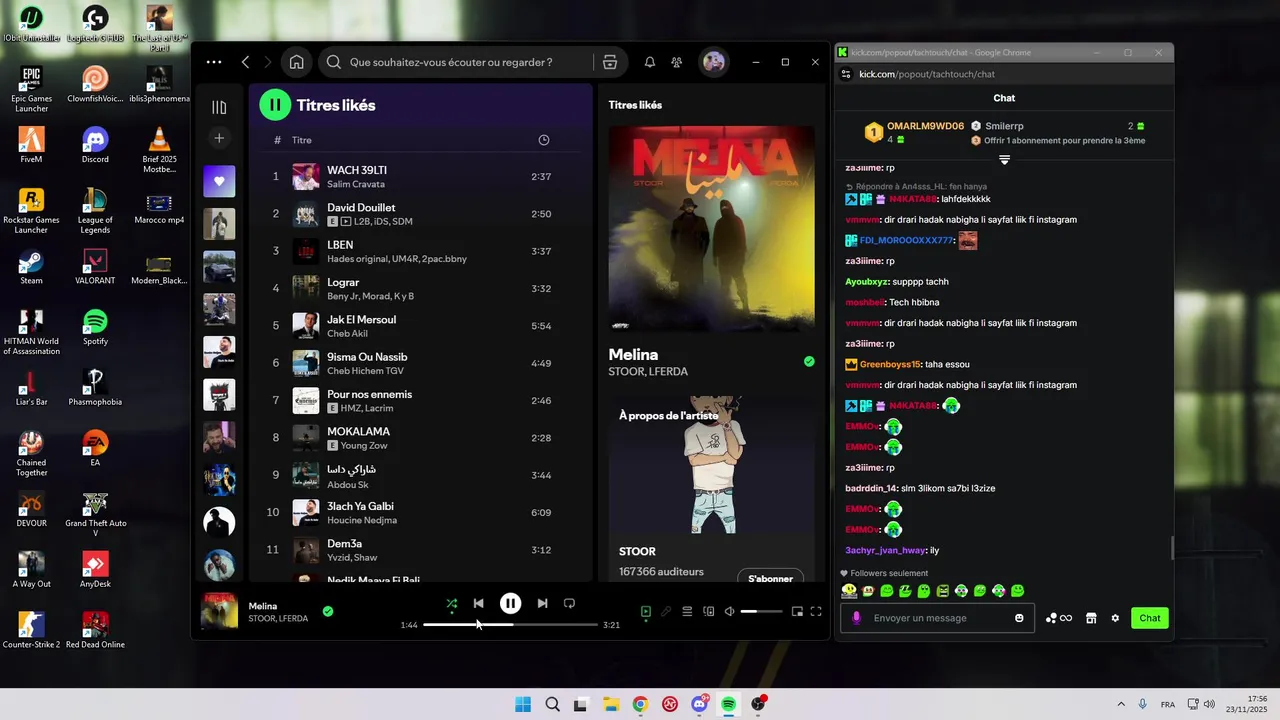
Task: Open the Connect to a device icon
Action: (708, 611)
